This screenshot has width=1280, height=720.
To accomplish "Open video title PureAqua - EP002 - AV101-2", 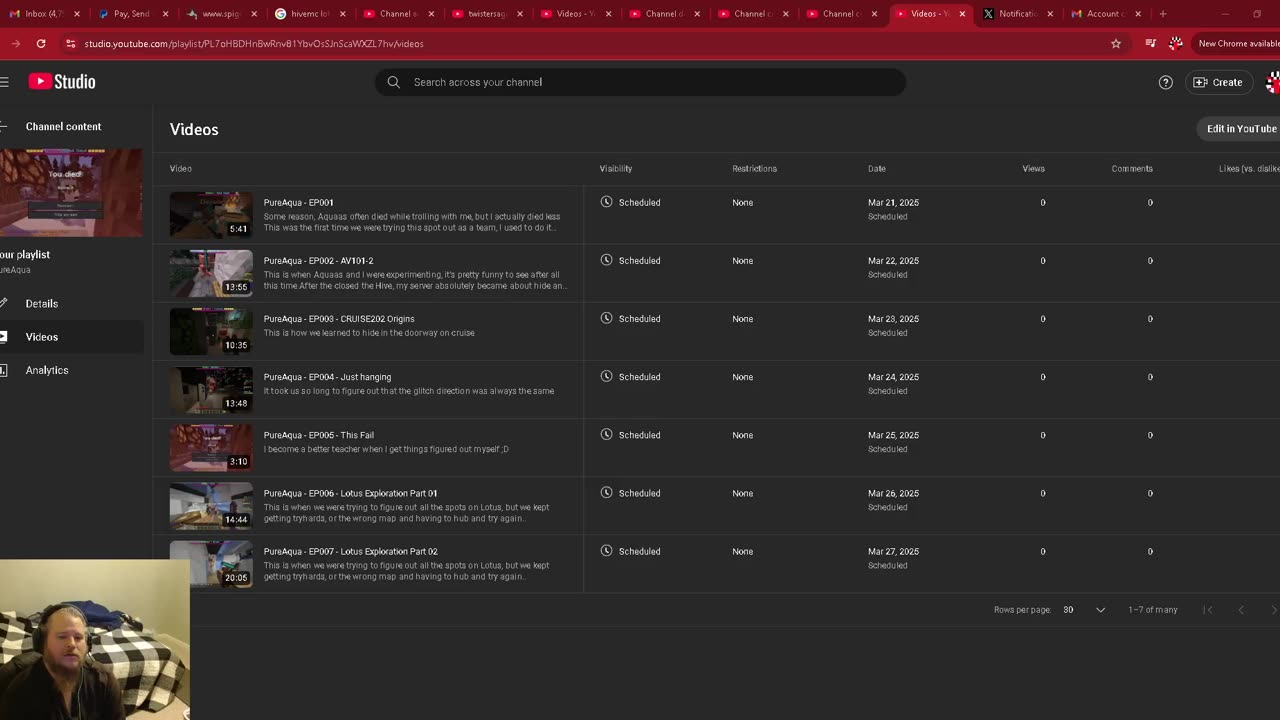I will click(x=318, y=260).
